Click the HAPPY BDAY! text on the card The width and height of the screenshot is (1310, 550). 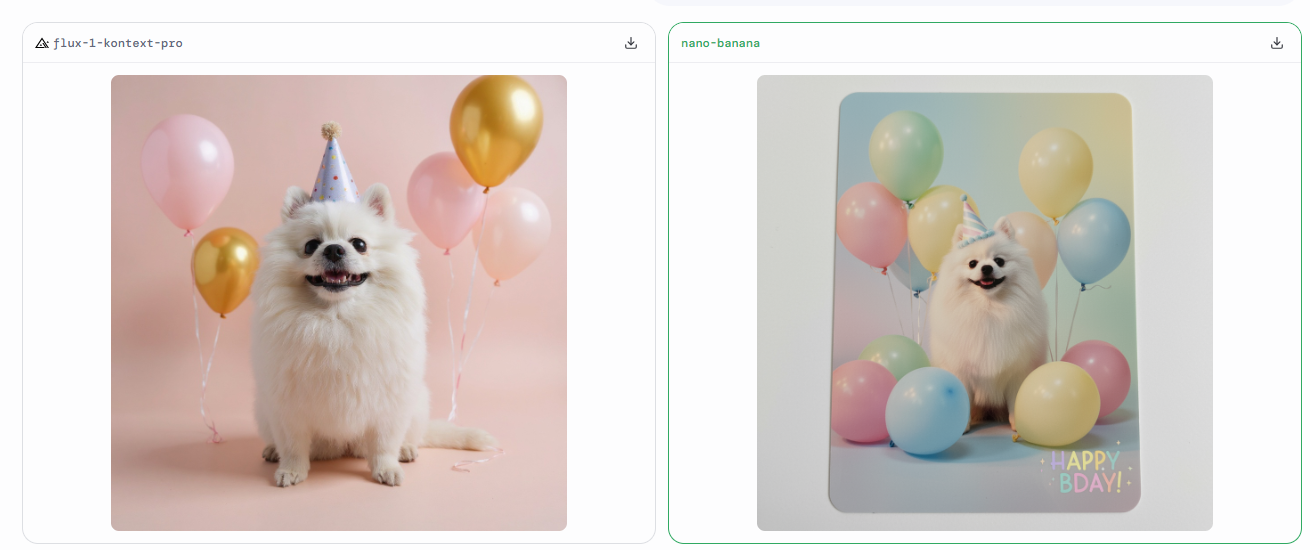[x=1085, y=471]
